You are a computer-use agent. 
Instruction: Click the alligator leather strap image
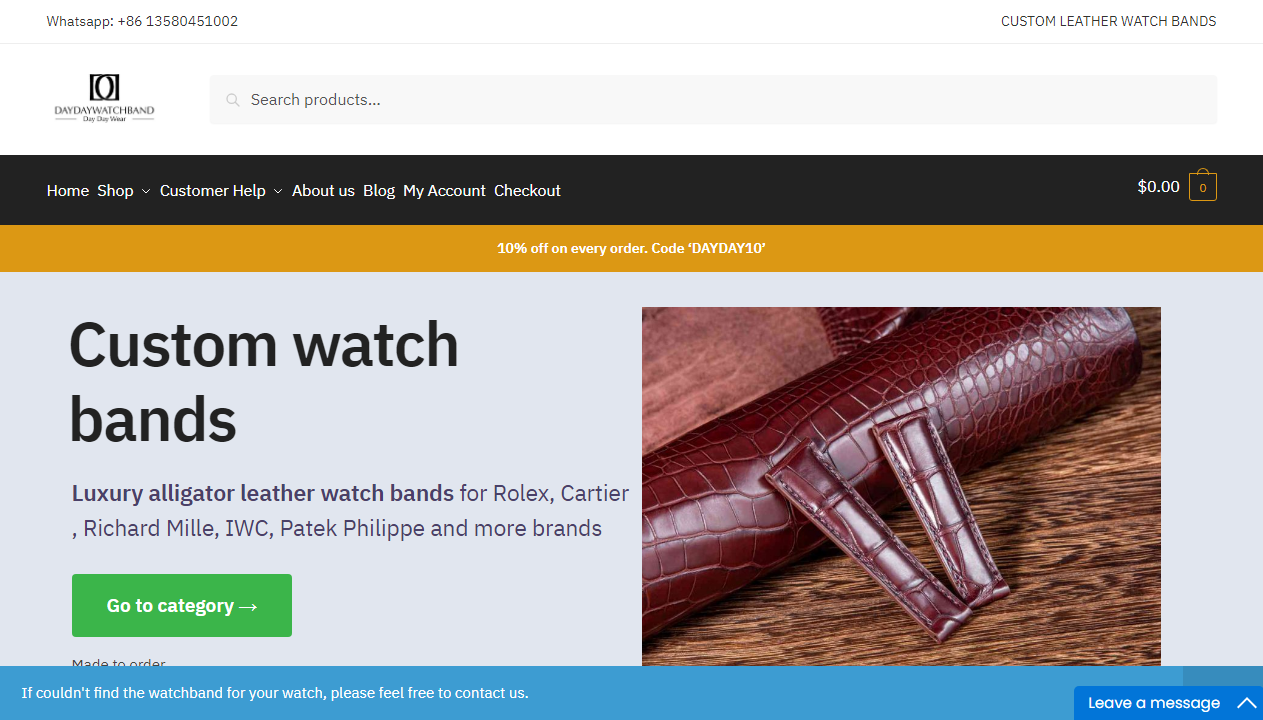coord(901,486)
